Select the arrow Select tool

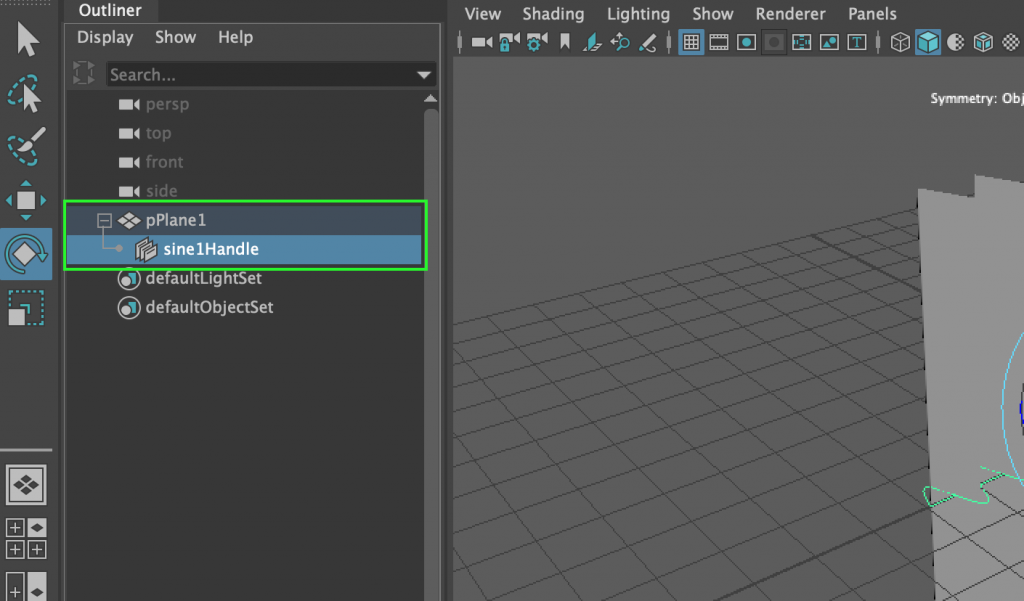(x=26, y=40)
